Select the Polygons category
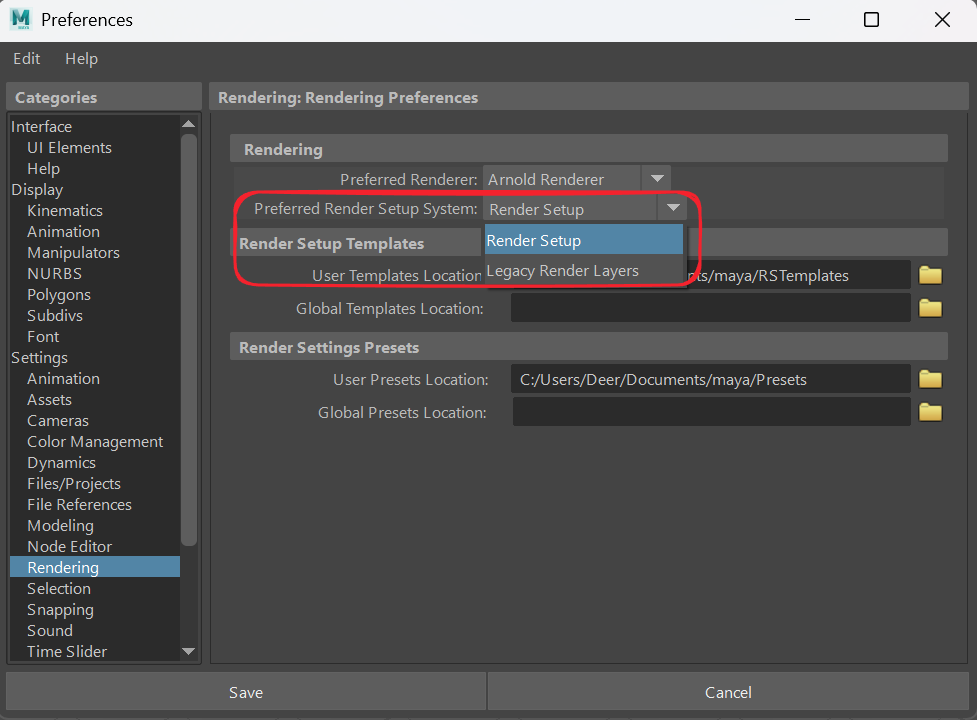977x720 pixels. (59, 295)
